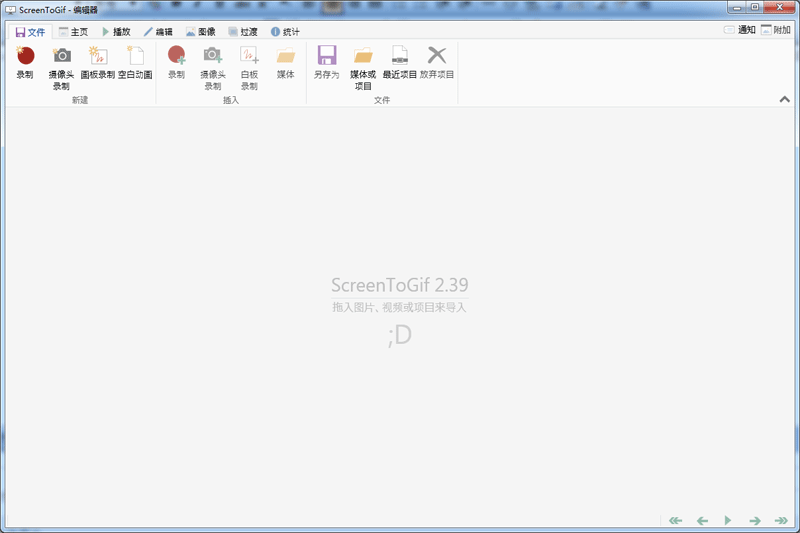Close the ScreenToGif editor window
The height and width of the screenshot is (533, 800).
pyautogui.click(x=780, y=8)
